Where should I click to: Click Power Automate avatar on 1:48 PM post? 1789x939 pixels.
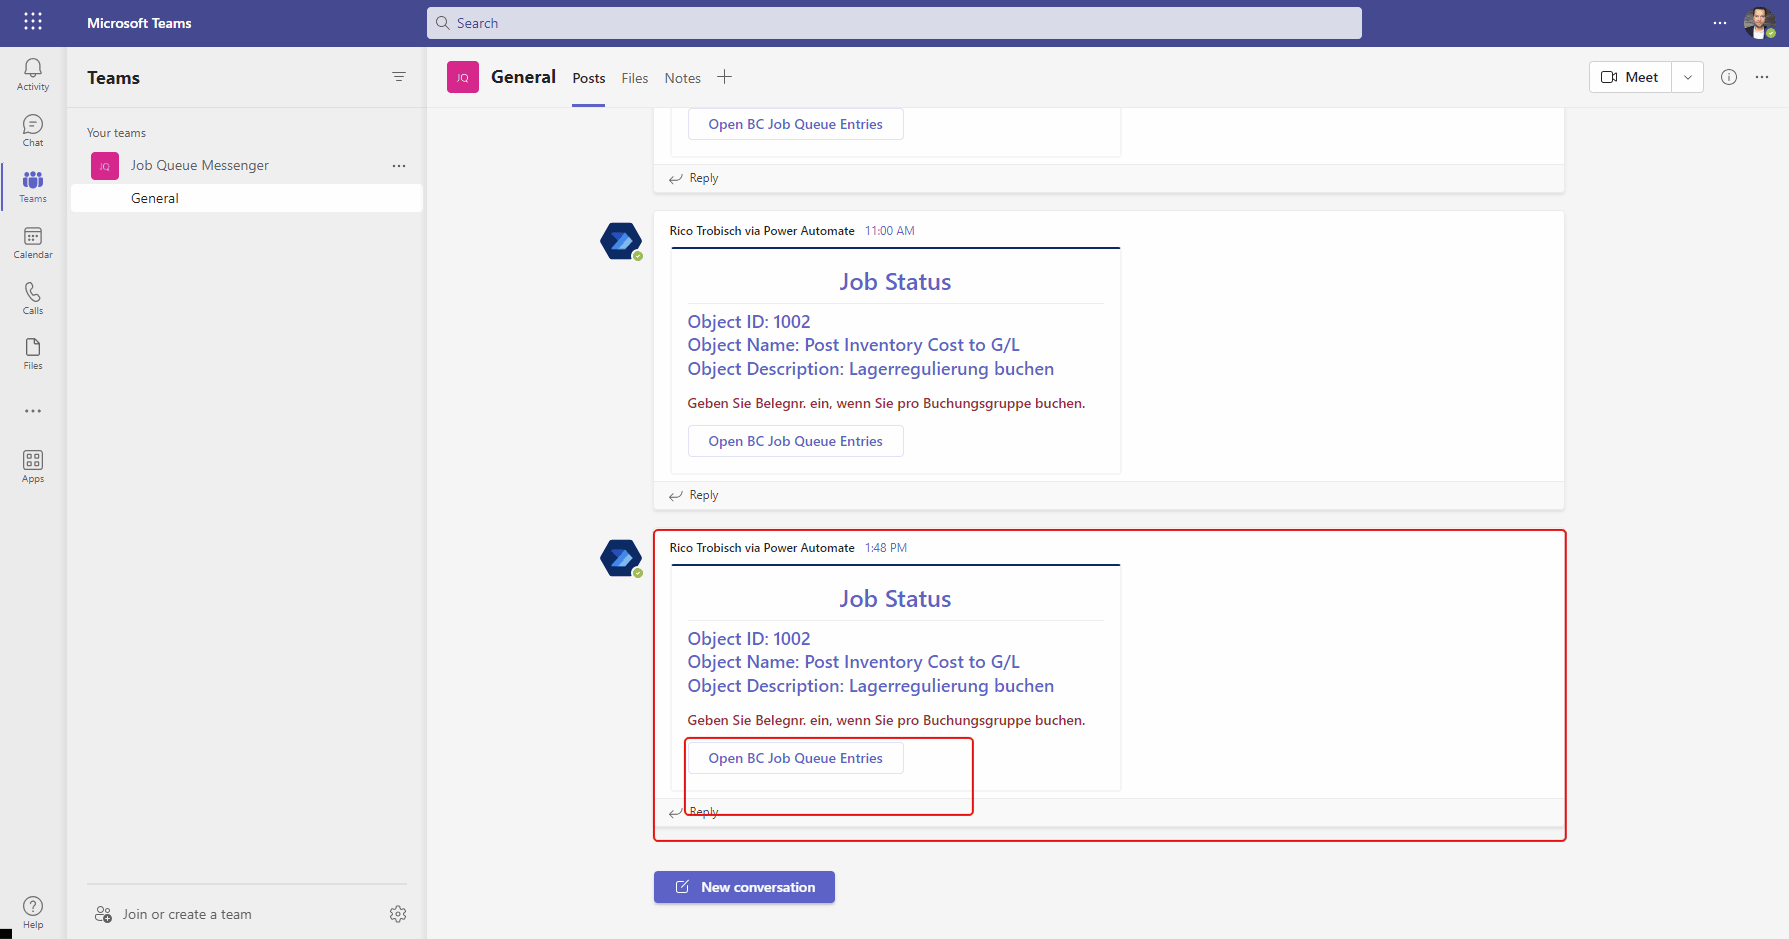(x=621, y=558)
